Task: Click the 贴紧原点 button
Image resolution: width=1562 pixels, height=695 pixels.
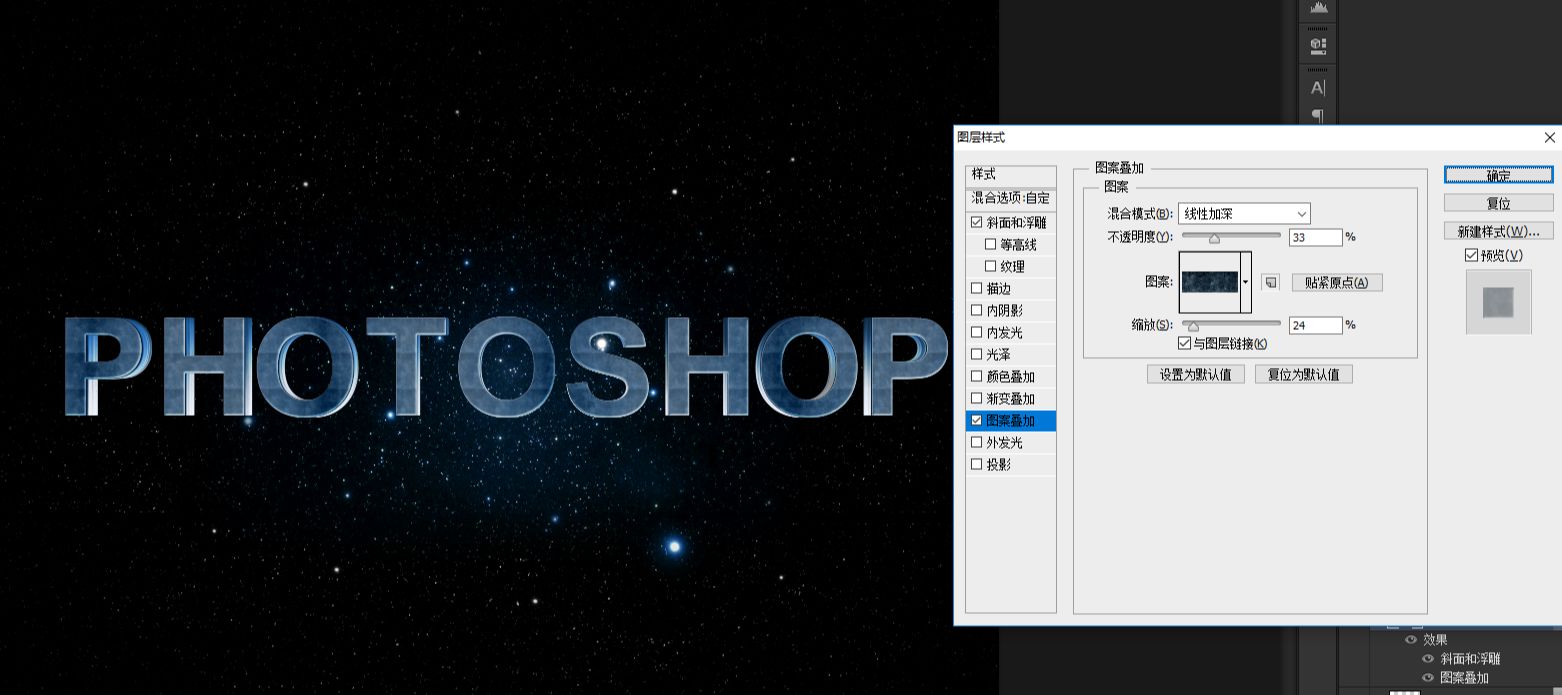Action: coord(1337,283)
